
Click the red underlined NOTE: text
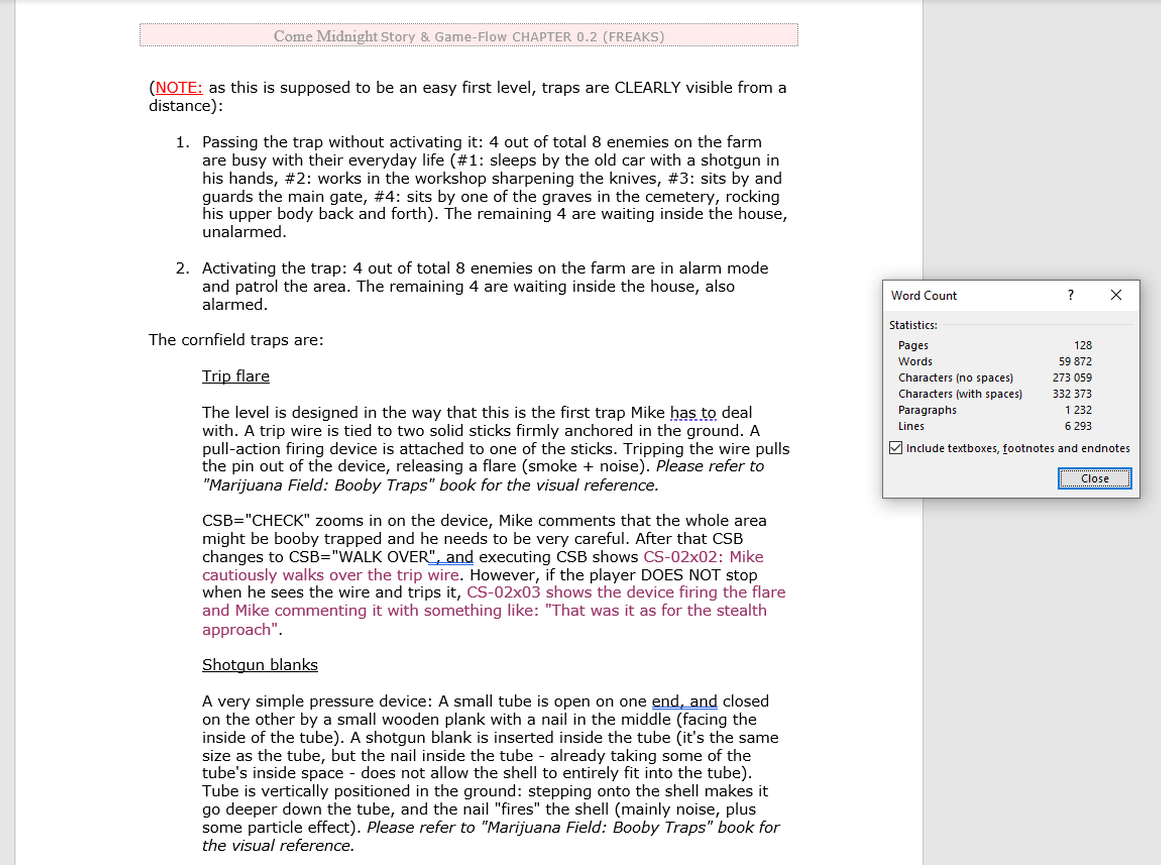coord(179,88)
